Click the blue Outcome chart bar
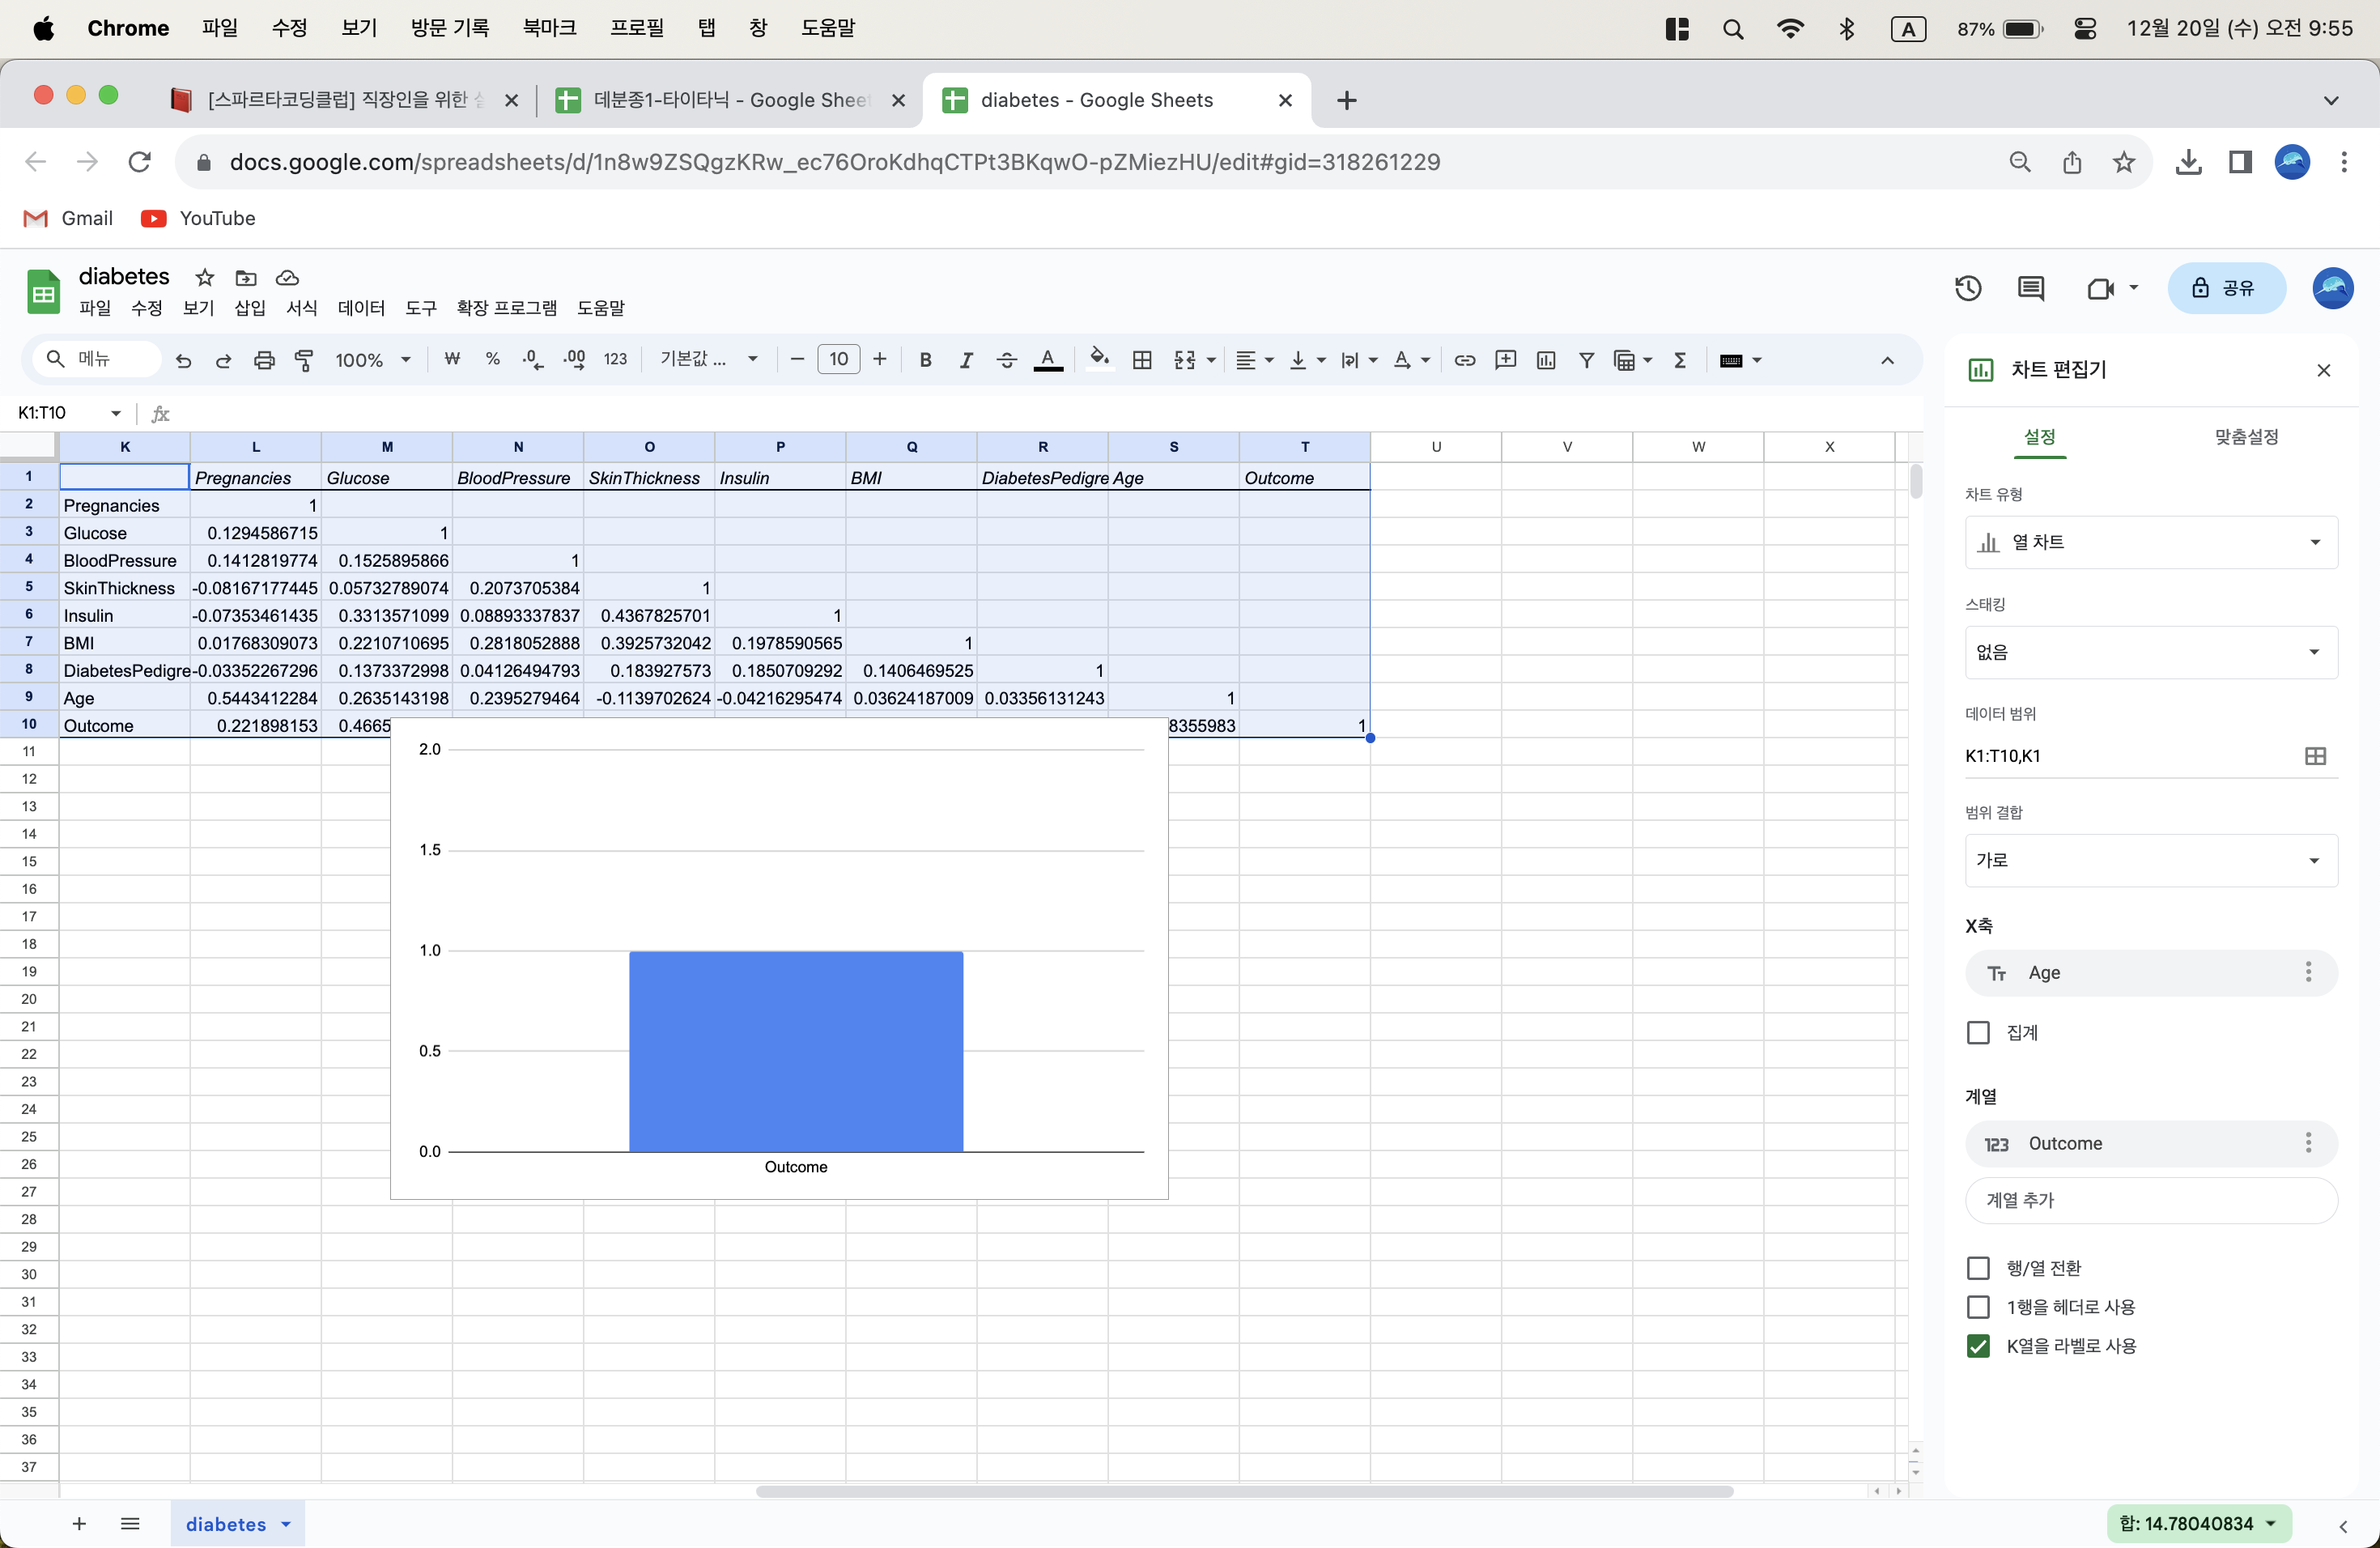 click(x=796, y=1051)
